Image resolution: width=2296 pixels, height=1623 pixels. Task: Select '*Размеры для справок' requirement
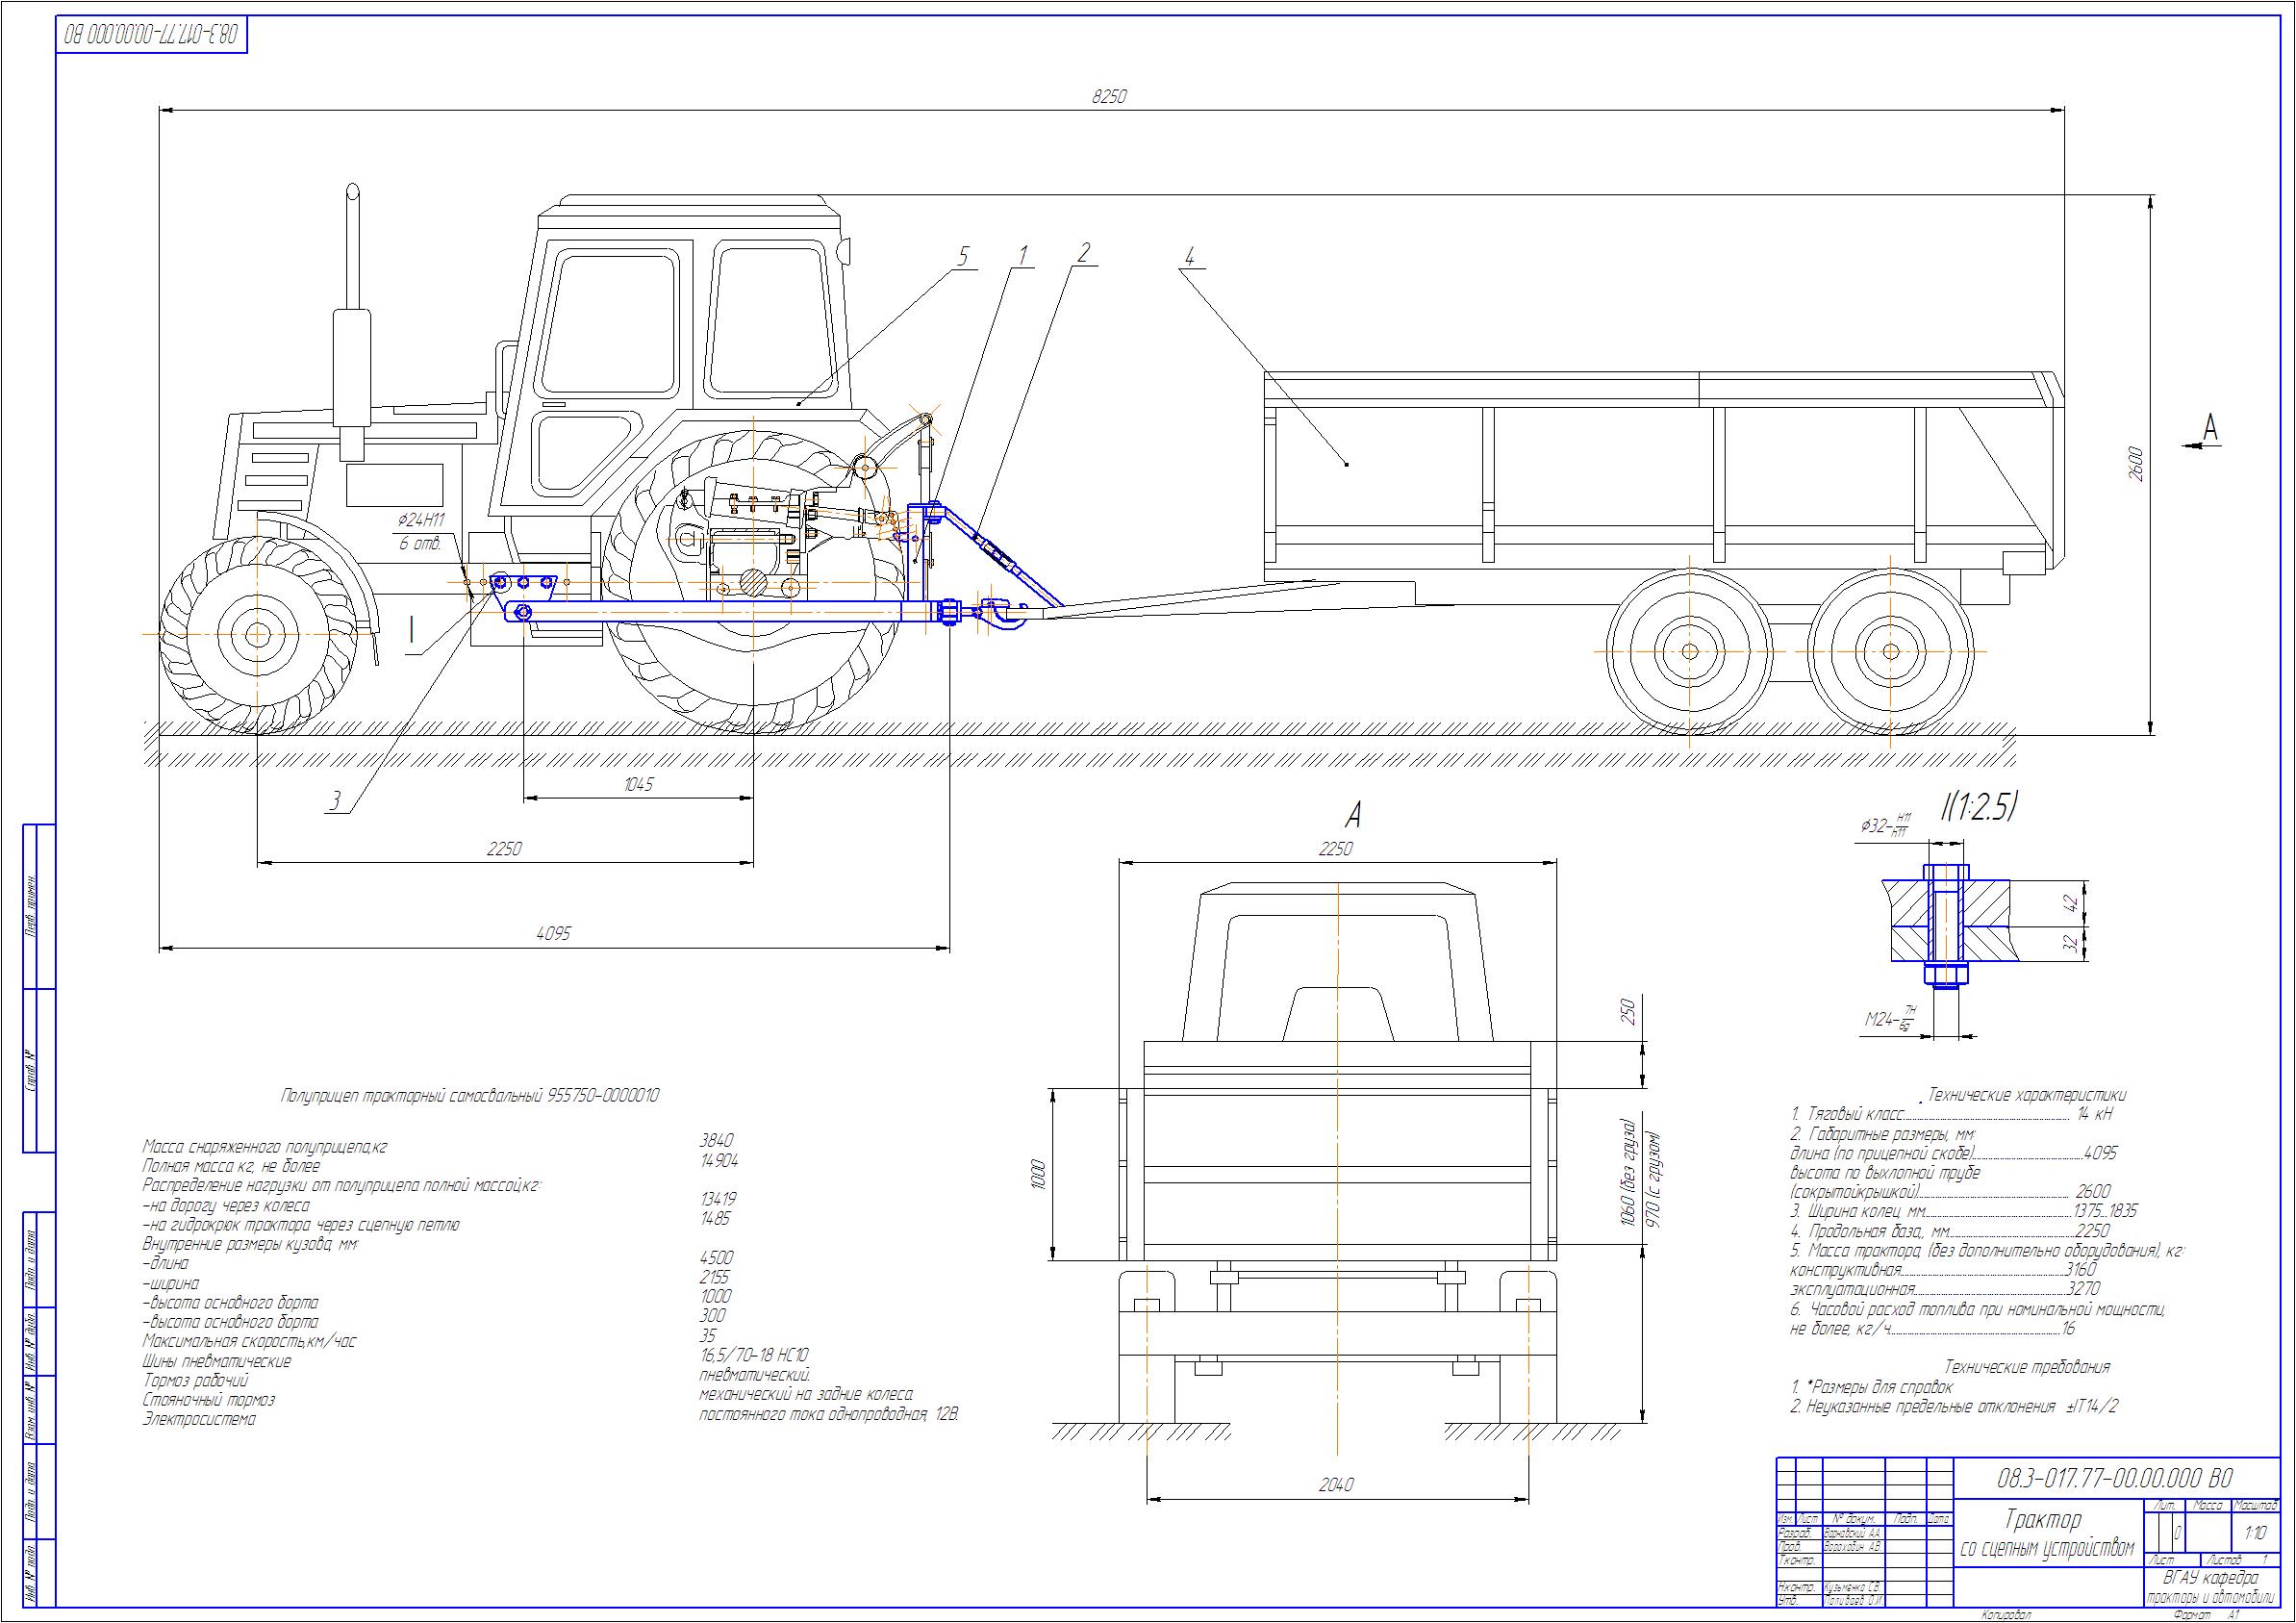tap(1871, 1387)
